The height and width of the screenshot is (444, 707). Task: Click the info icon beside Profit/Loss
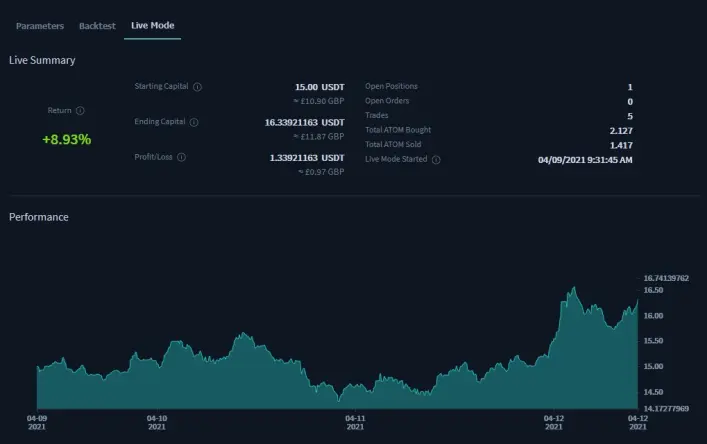point(181,157)
